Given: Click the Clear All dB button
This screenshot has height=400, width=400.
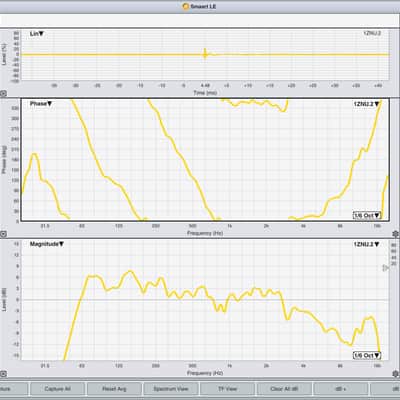Looking at the screenshot, I should point(284,389).
